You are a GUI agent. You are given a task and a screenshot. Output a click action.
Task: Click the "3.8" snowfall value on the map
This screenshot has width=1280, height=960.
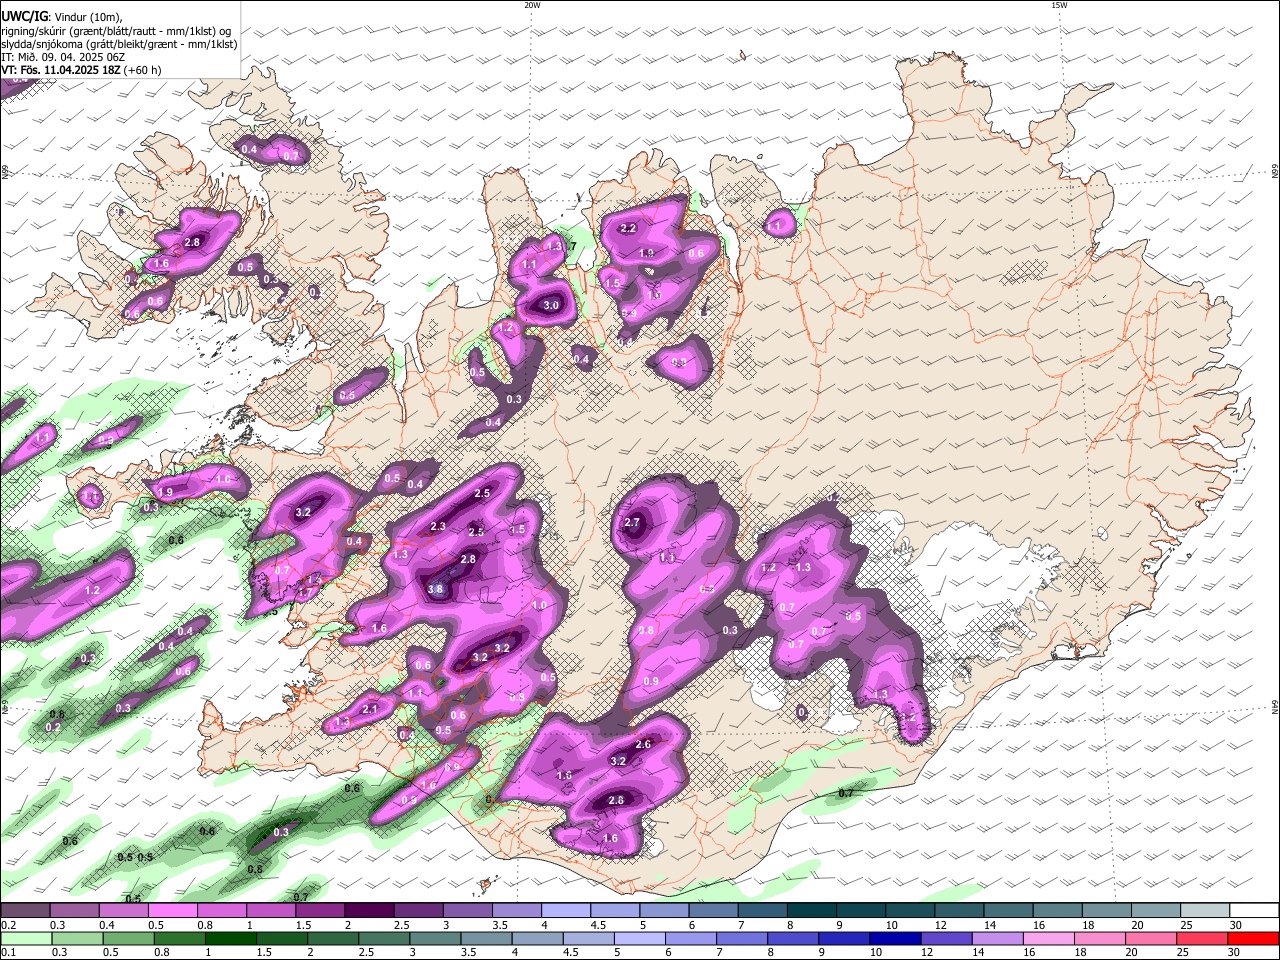click(435, 589)
